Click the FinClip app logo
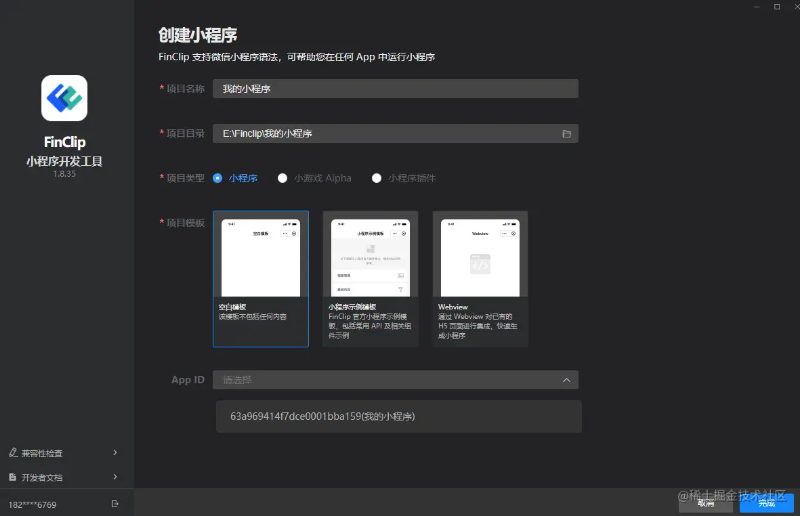The image size is (800, 516). point(64,98)
